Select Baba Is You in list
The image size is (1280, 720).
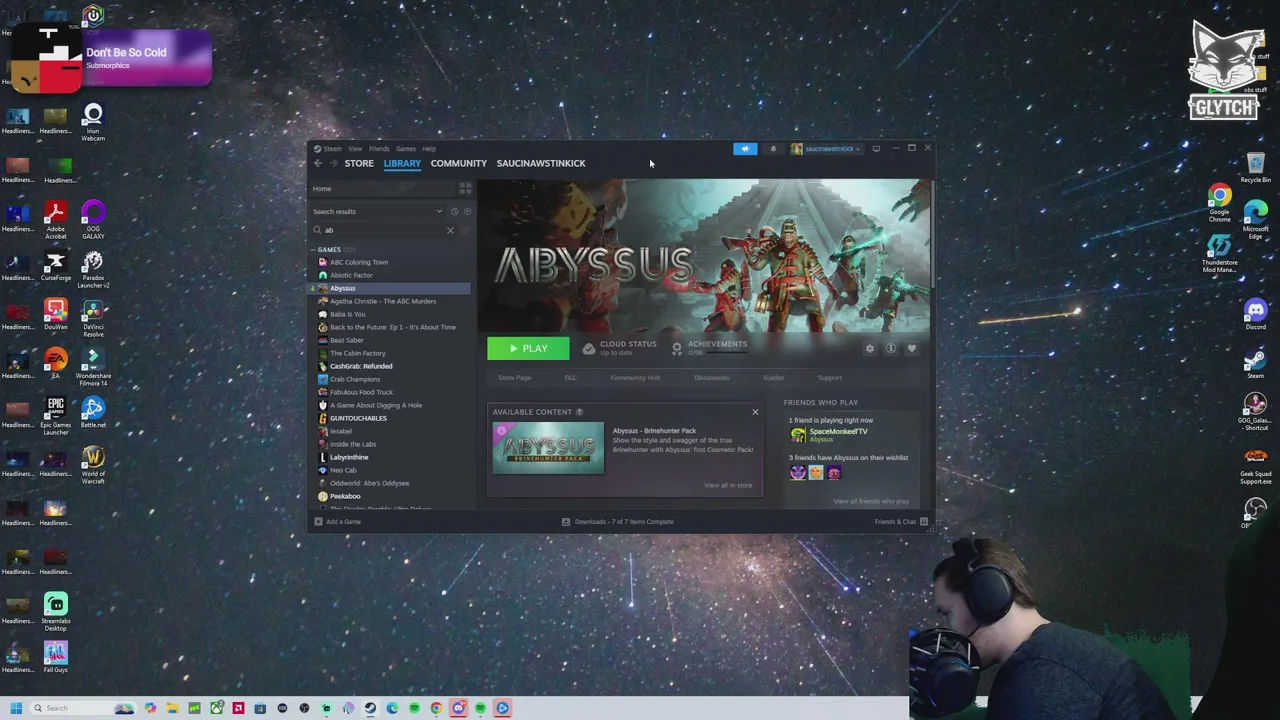pos(347,314)
